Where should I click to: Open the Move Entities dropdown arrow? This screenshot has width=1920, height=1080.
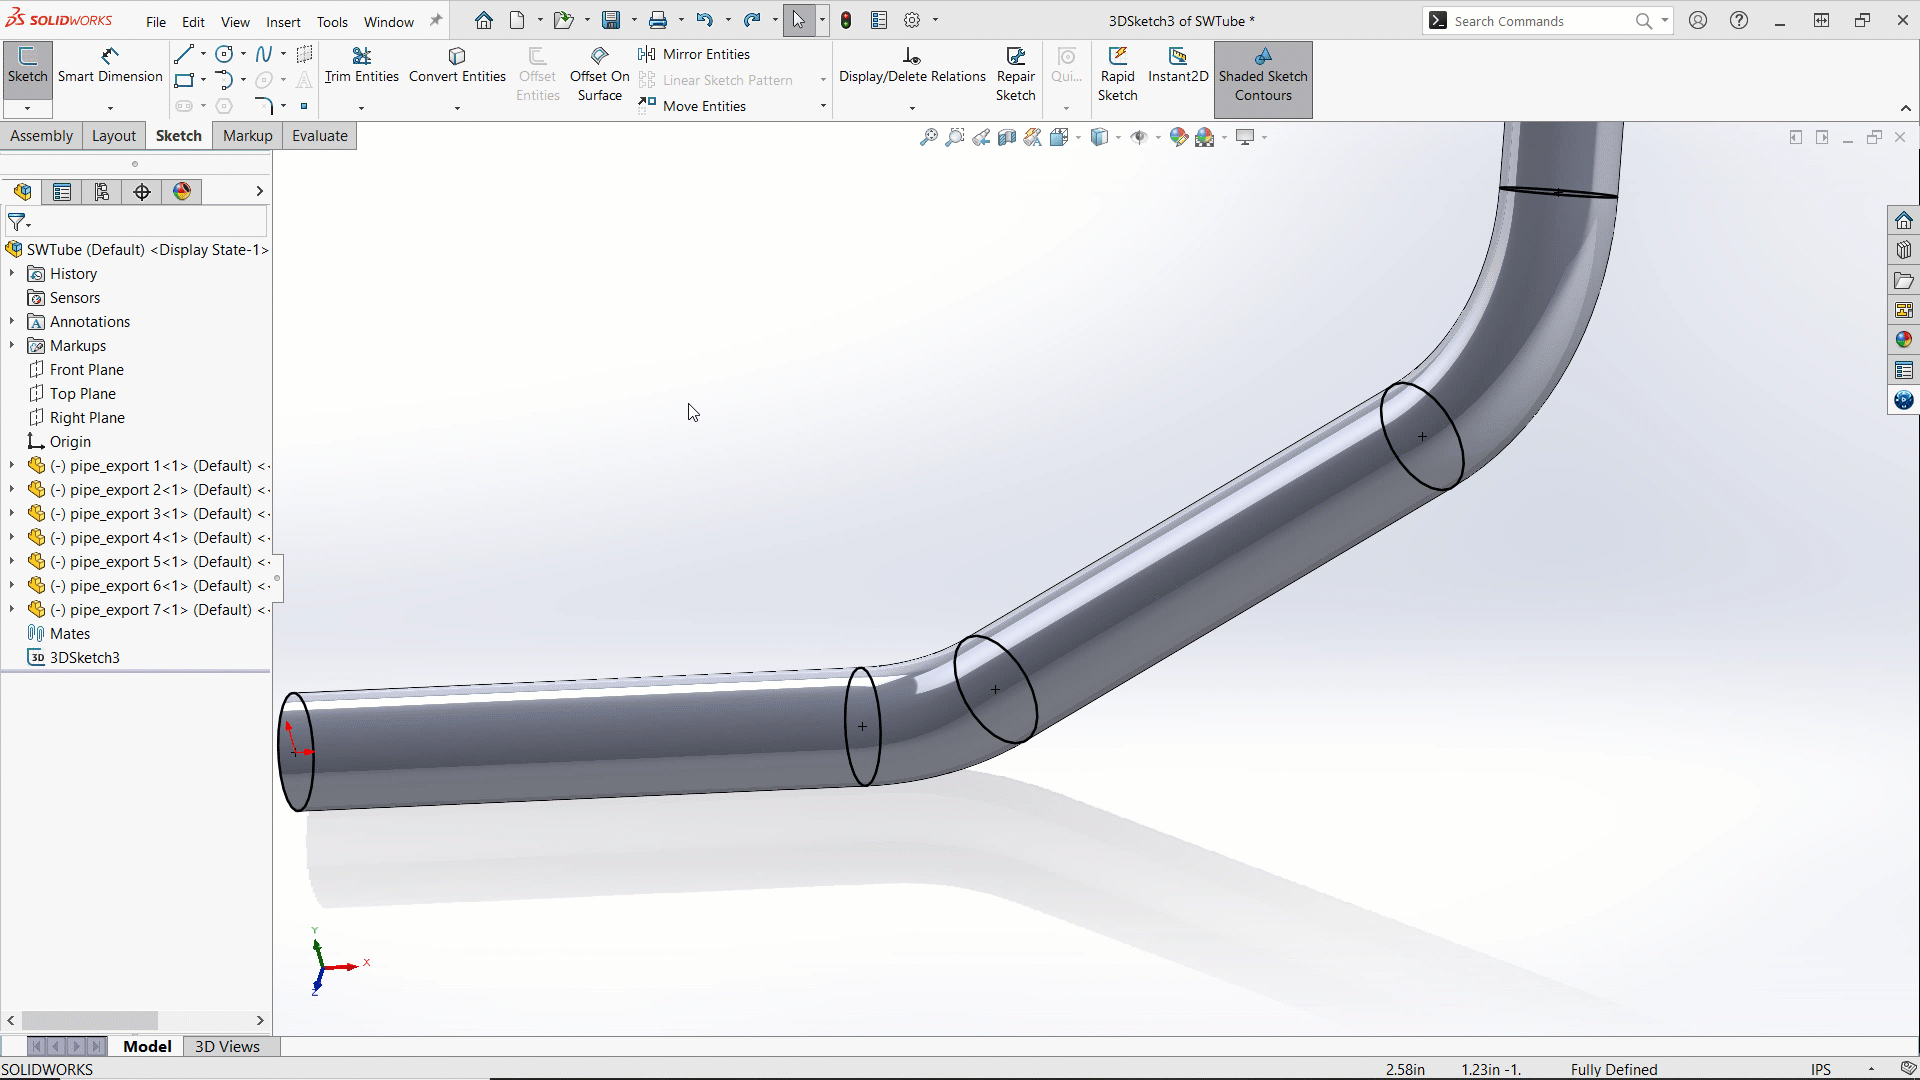823,106
